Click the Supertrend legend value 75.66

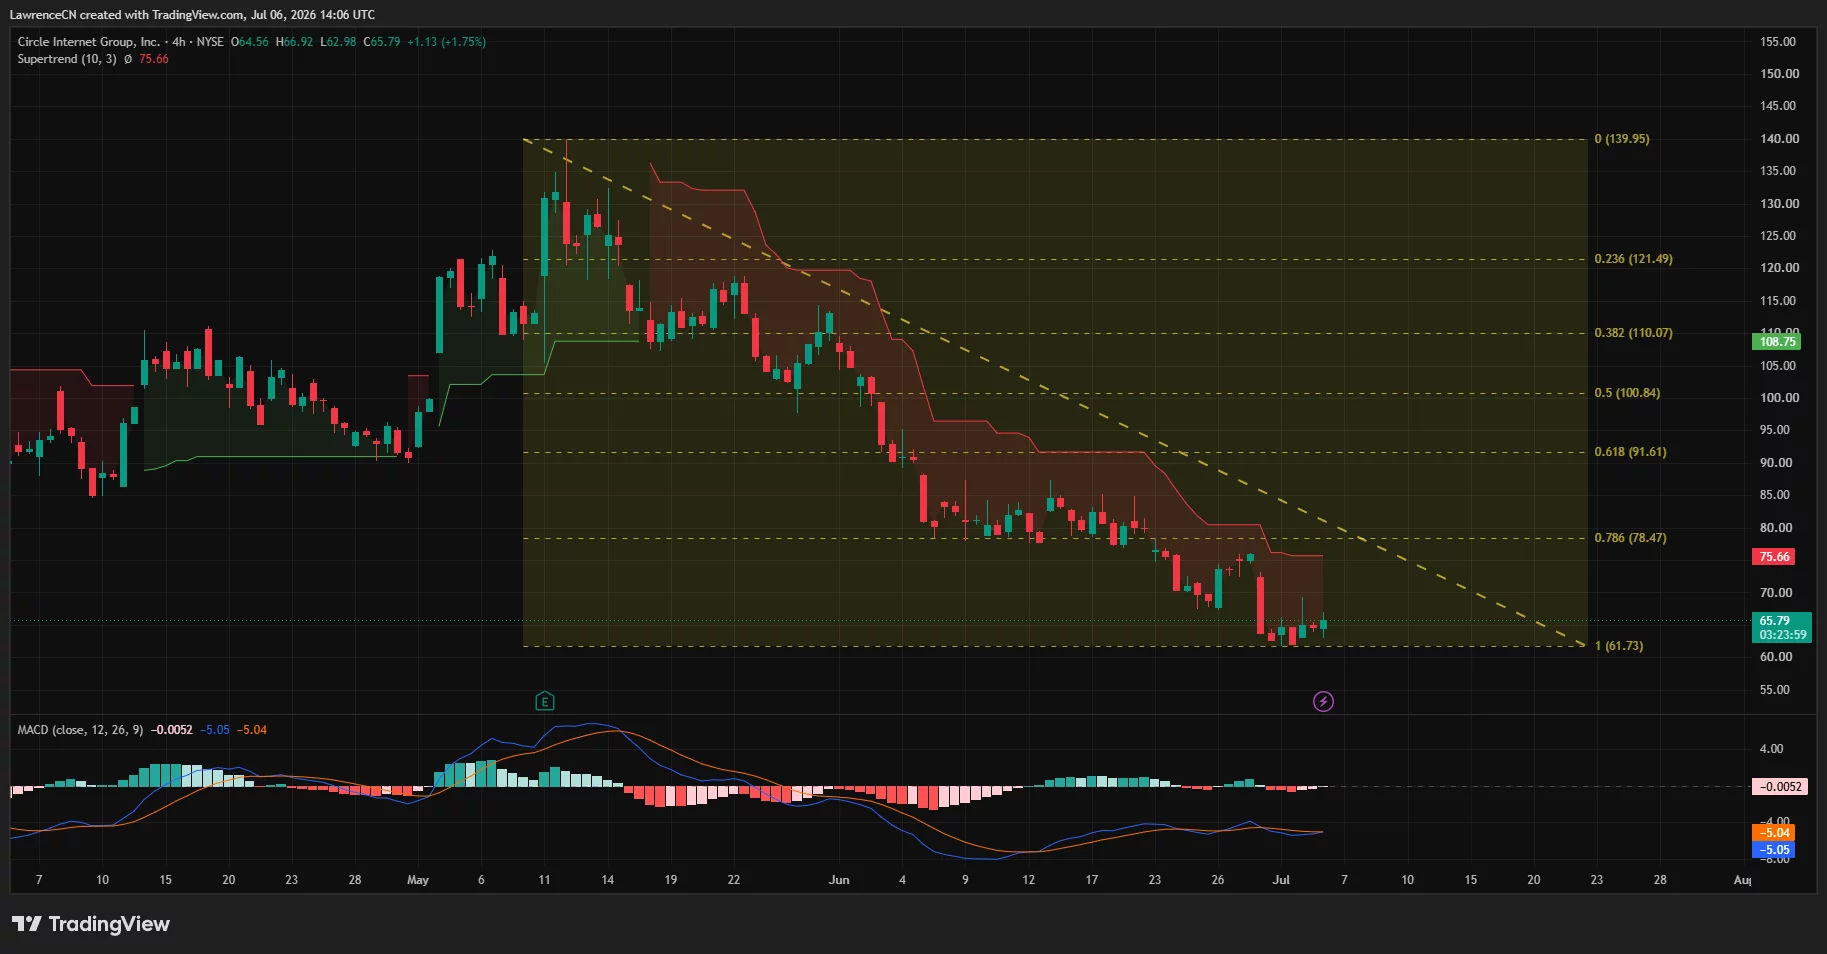coord(154,59)
